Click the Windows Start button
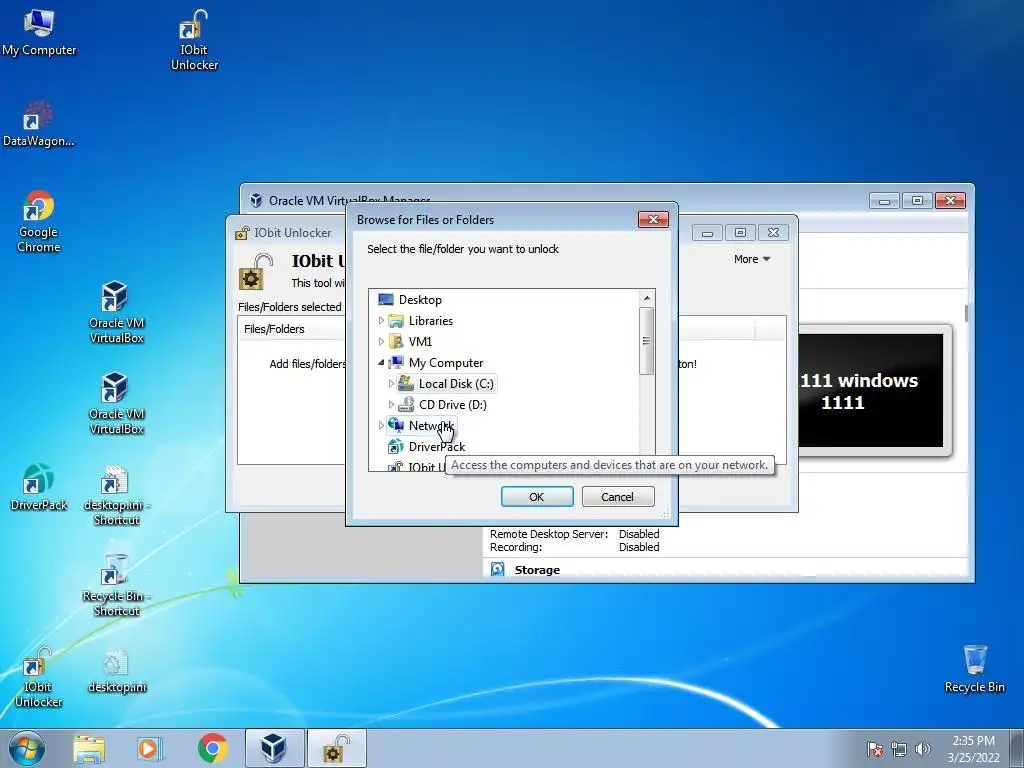The height and width of the screenshot is (768, 1024). pyautogui.click(x=27, y=748)
